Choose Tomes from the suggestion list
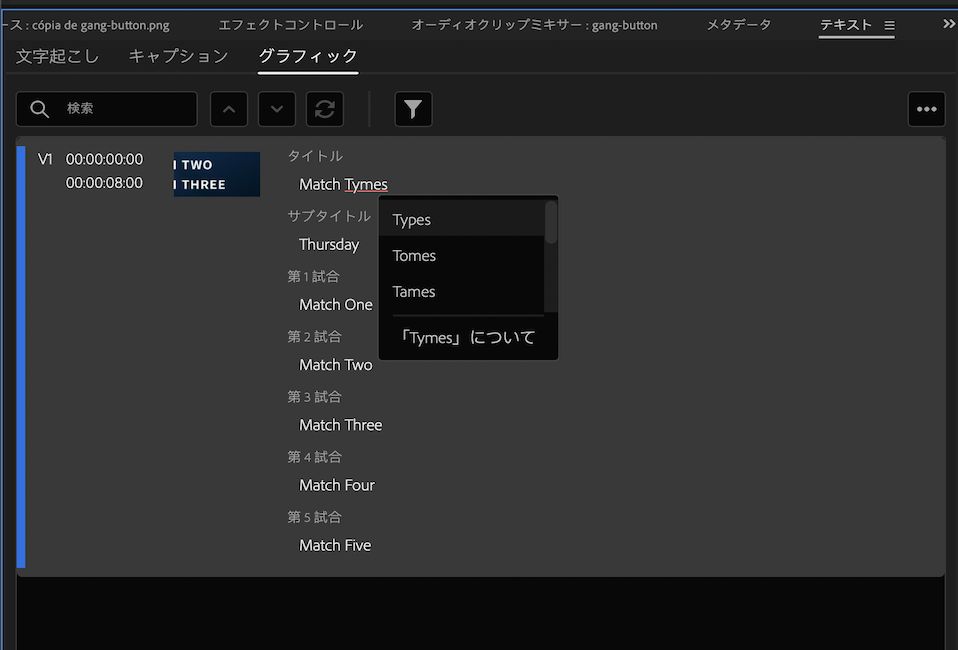The image size is (958, 650). pyautogui.click(x=414, y=255)
